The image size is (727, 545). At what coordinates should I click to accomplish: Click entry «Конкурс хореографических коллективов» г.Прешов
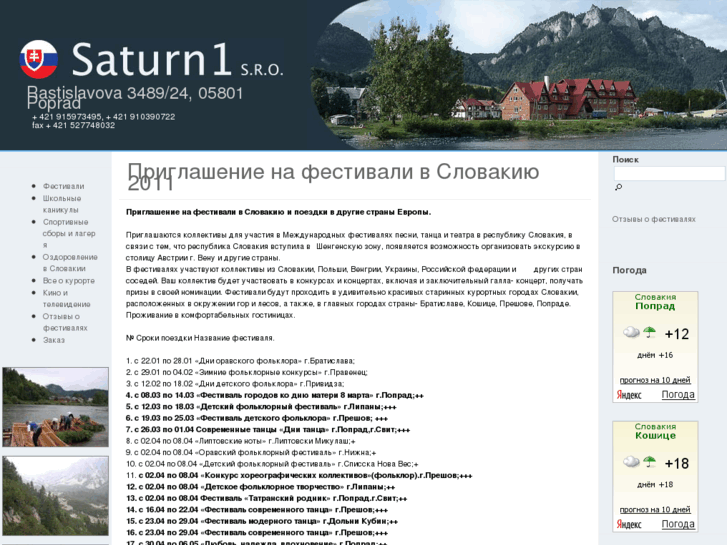[x=299, y=475]
